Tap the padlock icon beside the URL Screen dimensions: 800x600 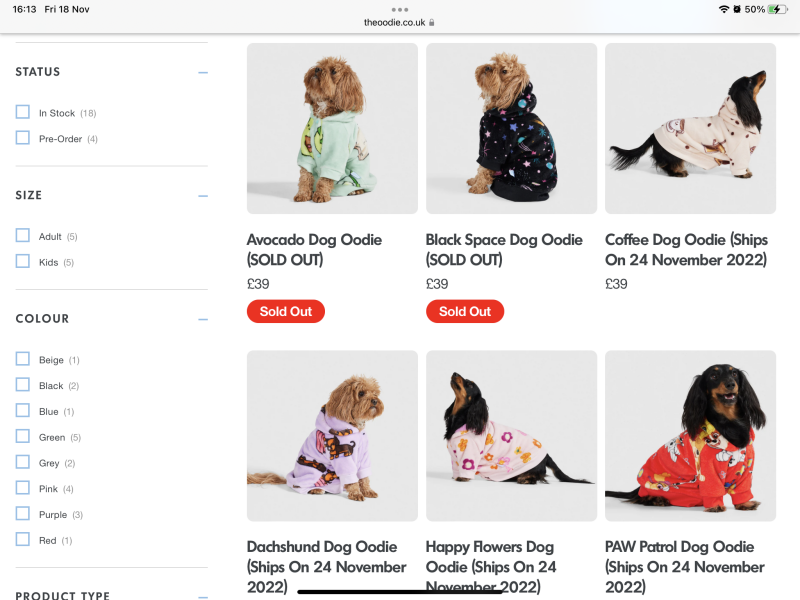432,22
